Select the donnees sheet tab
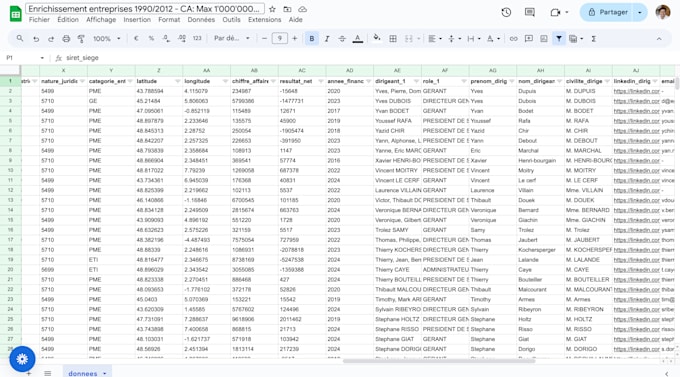Image resolution: width=680 pixels, height=377 pixels. click(x=87, y=373)
